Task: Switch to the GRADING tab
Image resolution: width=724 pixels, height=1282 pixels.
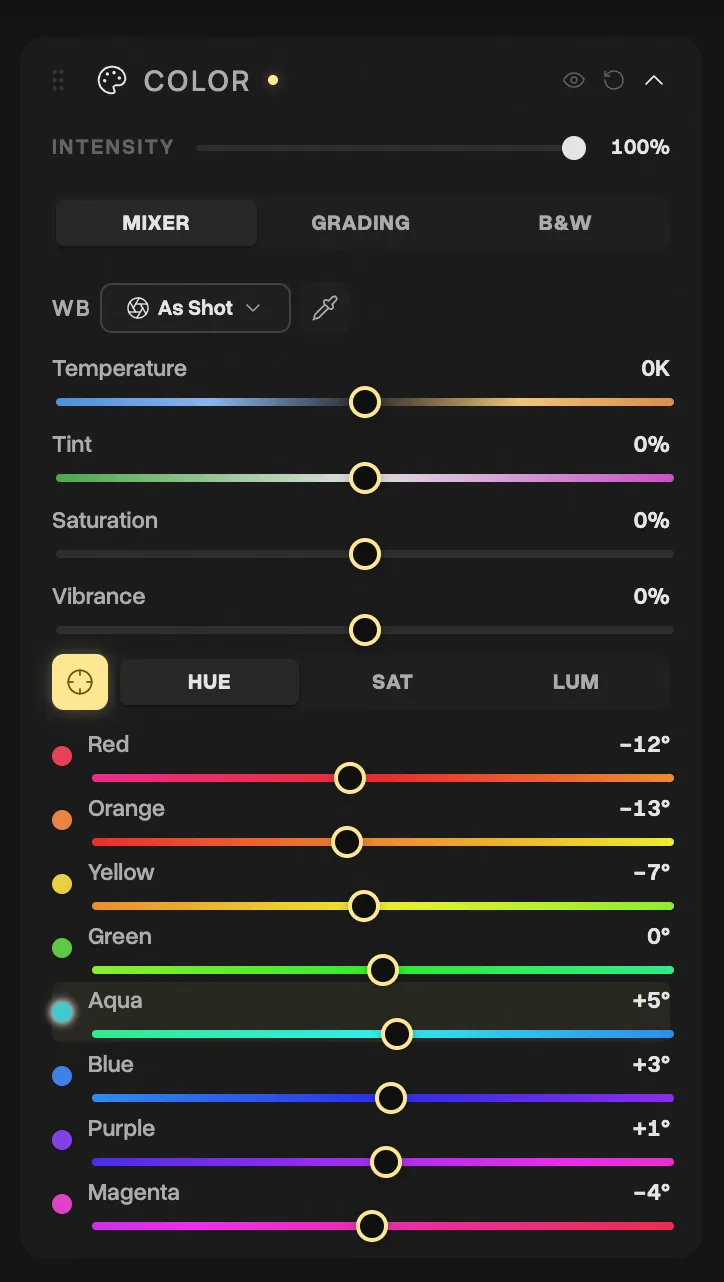Action: tap(361, 222)
